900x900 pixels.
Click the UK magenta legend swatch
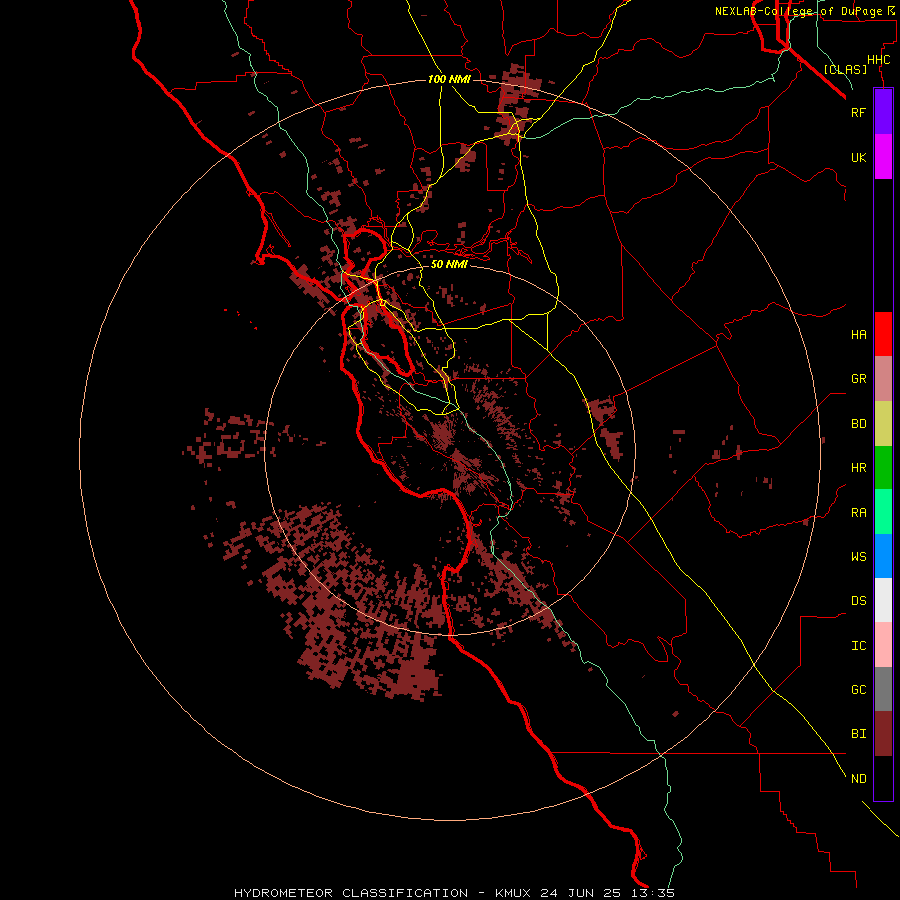coord(883,156)
